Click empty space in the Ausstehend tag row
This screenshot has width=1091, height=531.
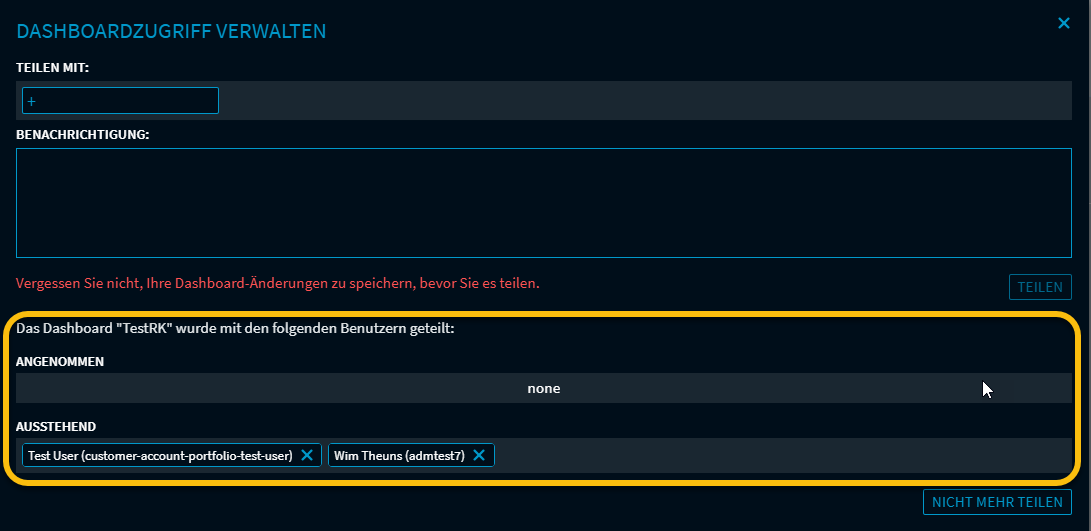[780, 455]
